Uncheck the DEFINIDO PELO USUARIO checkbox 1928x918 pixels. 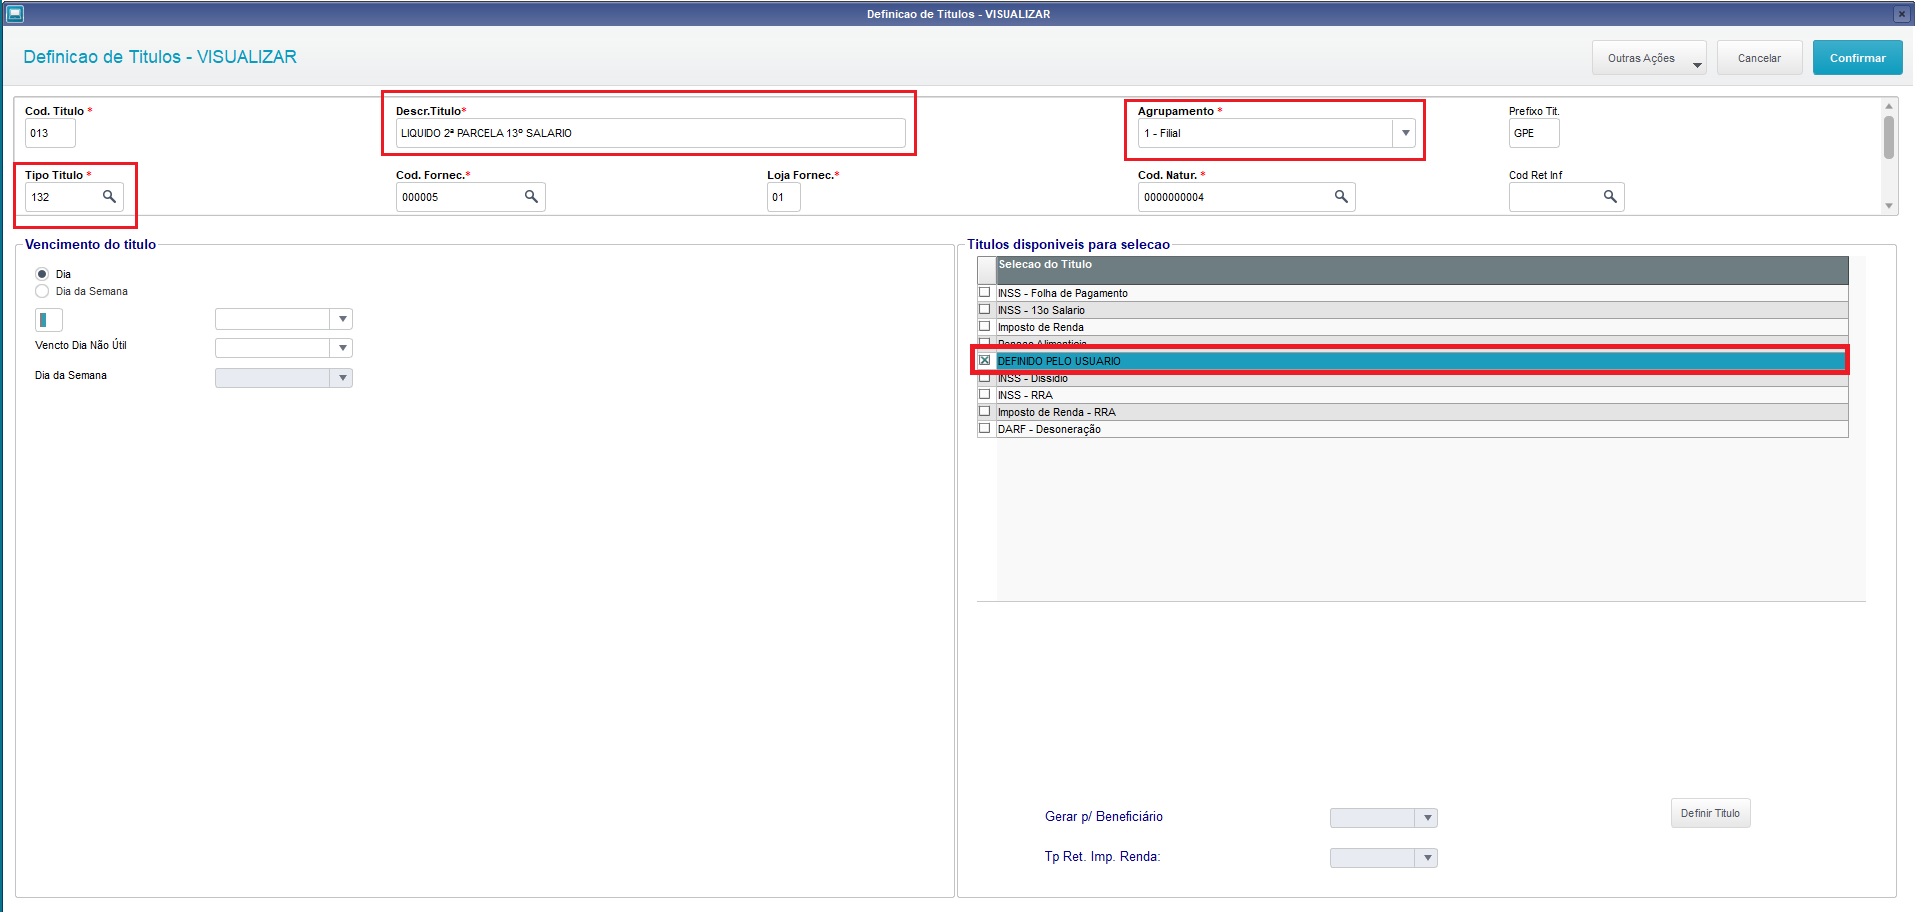(x=985, y=360)
